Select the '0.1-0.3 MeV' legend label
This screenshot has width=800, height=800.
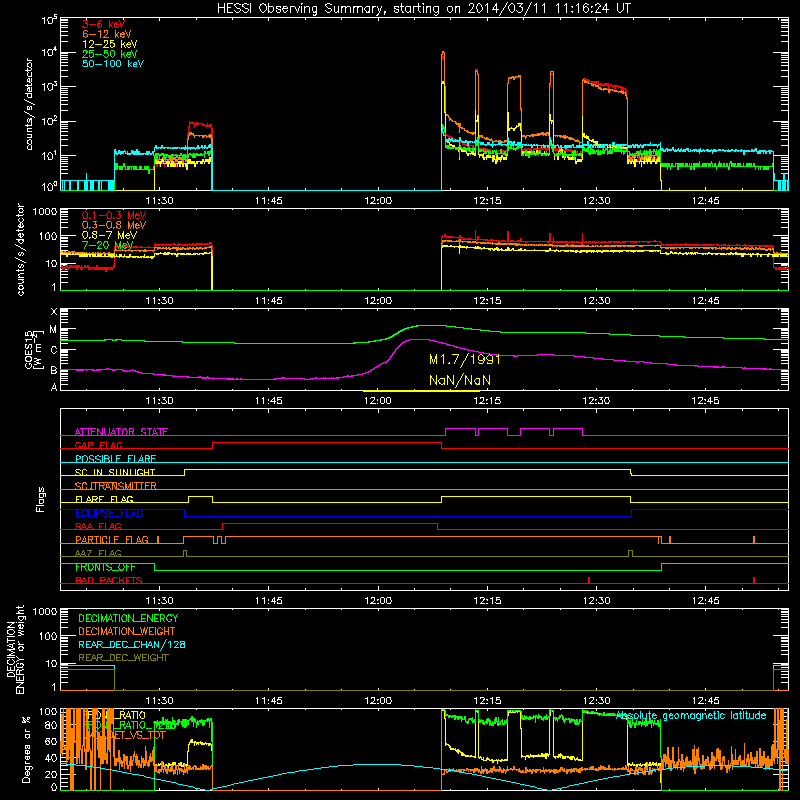point(114,215)
